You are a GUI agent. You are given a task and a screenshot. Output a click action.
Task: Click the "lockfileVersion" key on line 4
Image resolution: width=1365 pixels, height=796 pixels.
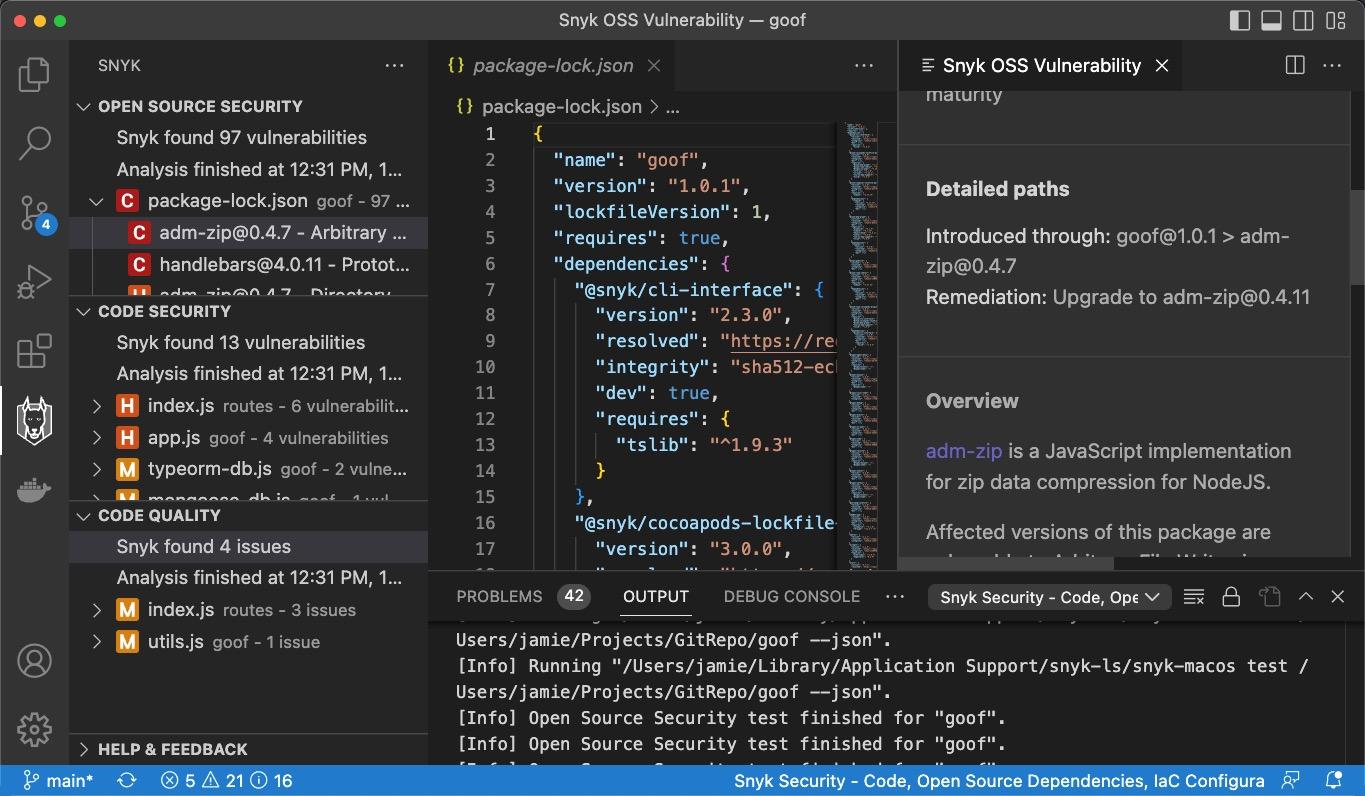point(642,212)
